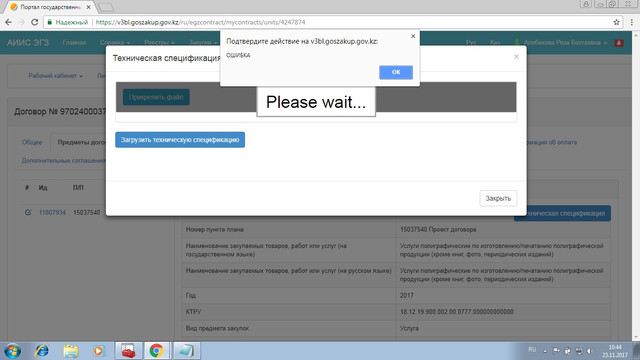Click the Услуга value text

[409, 328]
